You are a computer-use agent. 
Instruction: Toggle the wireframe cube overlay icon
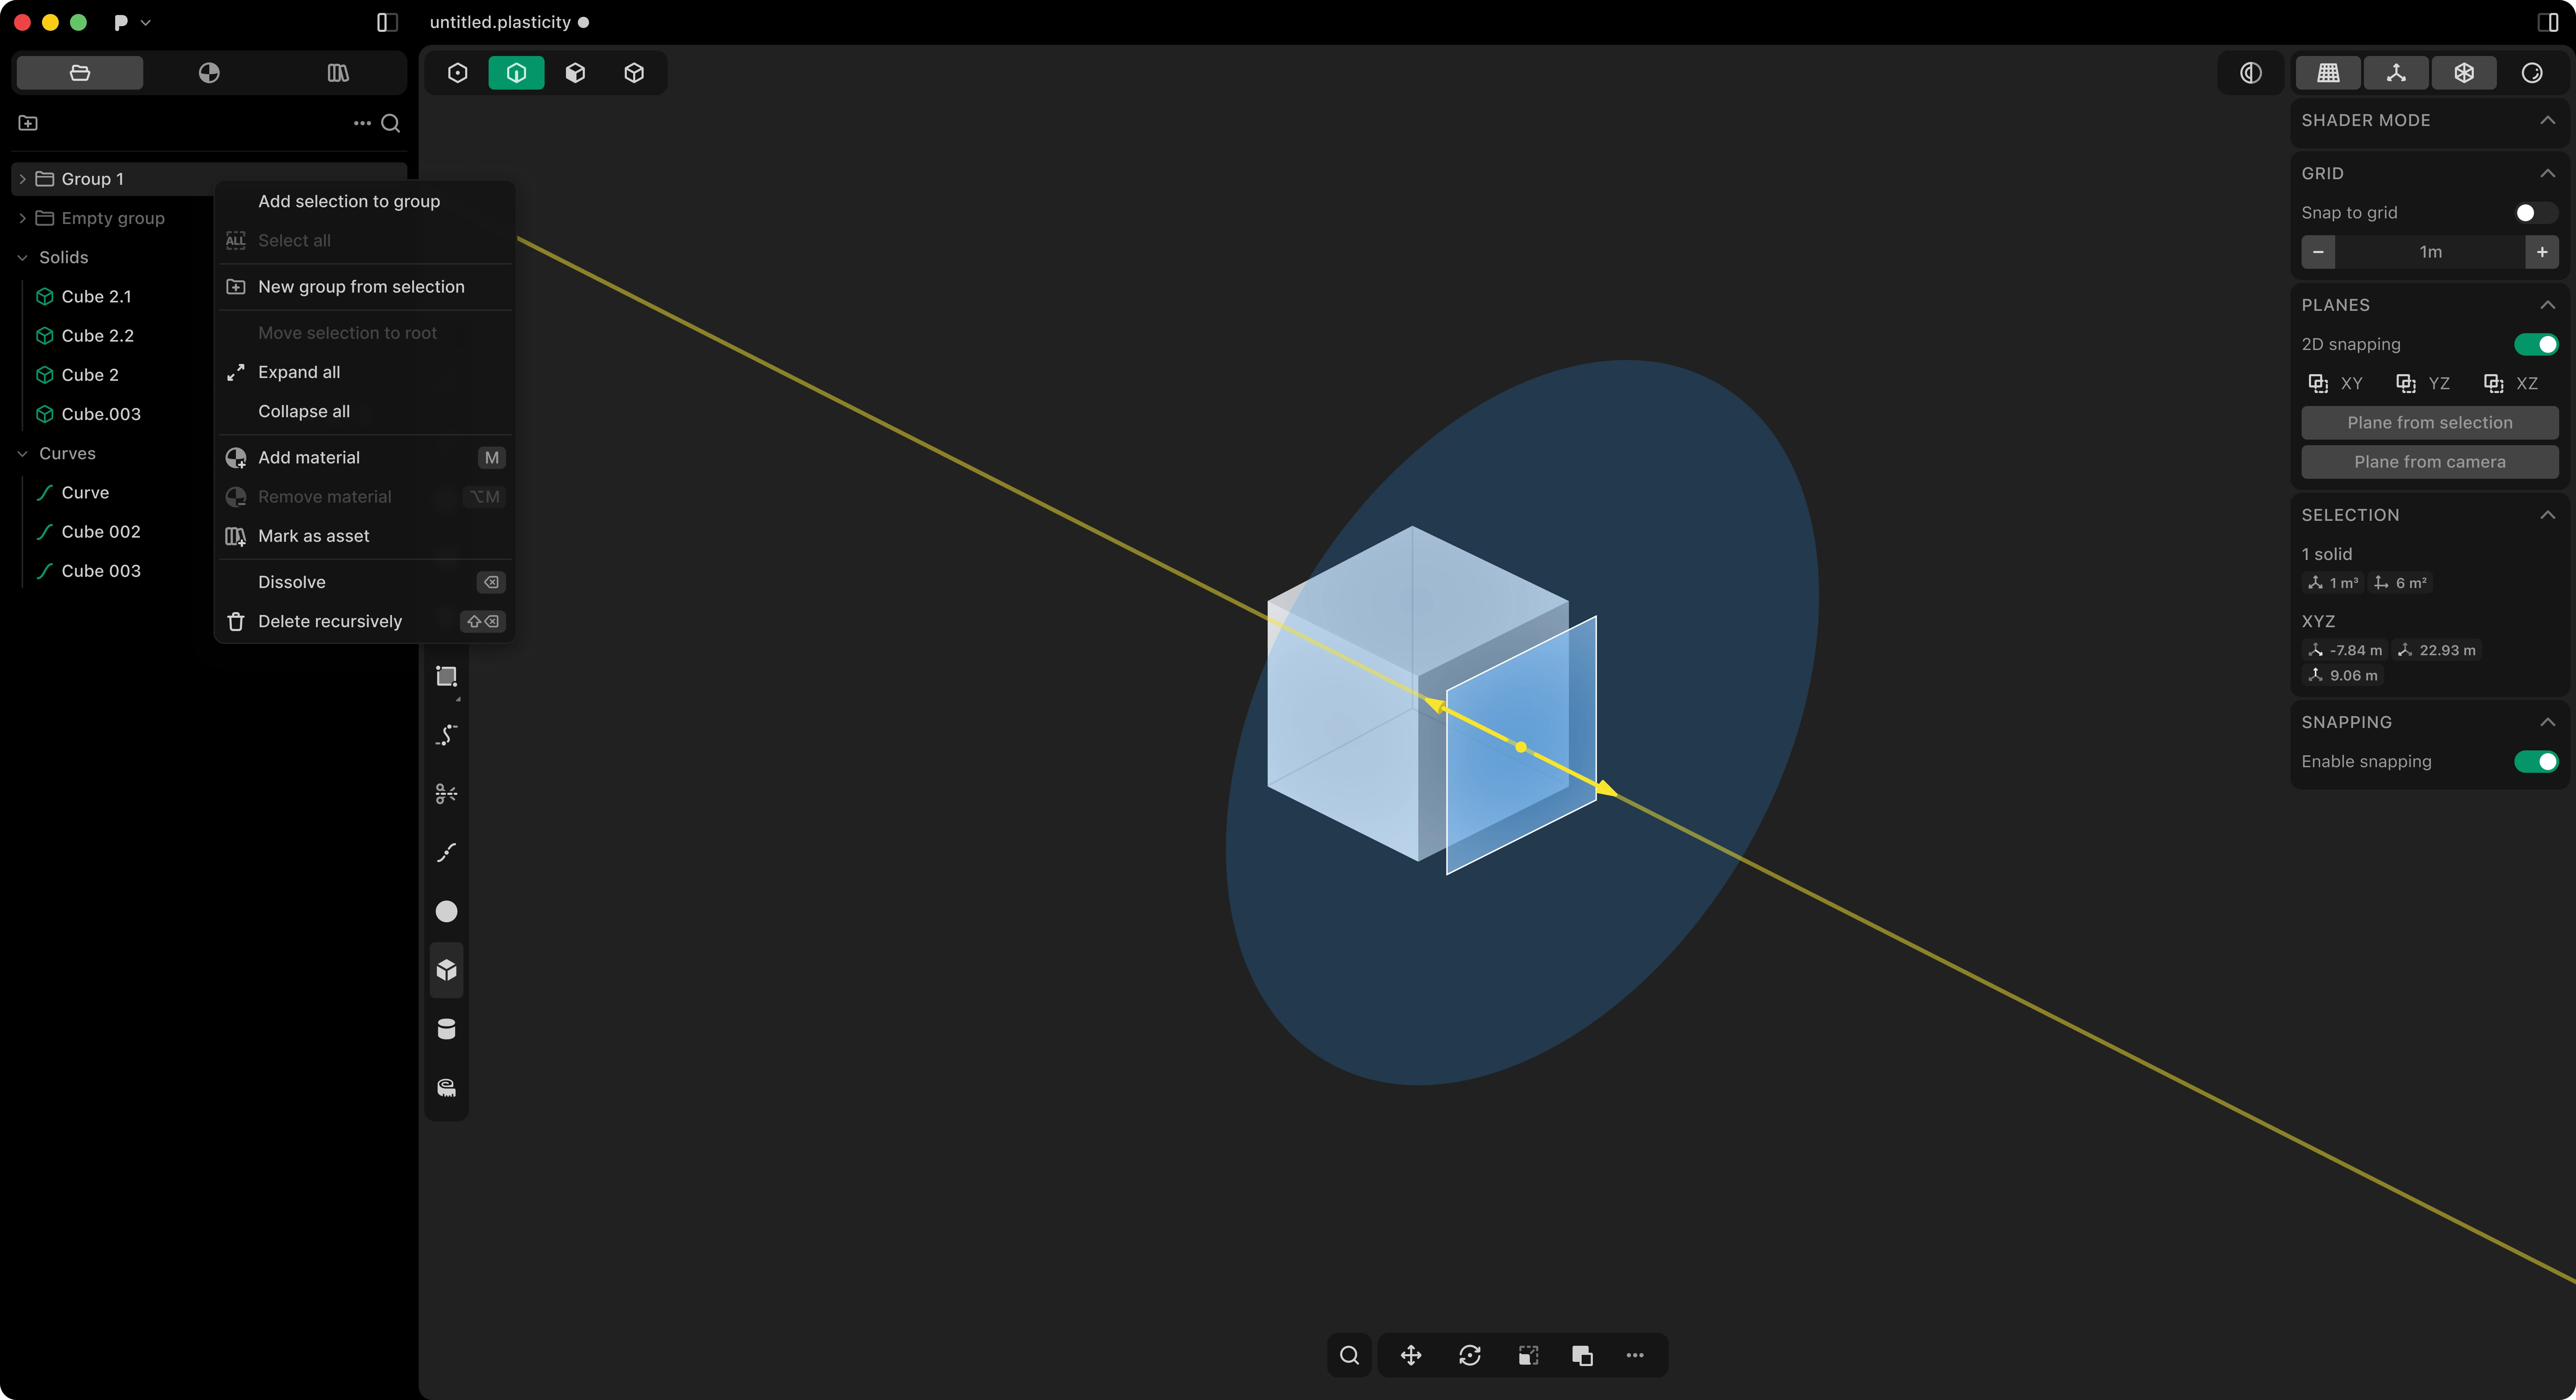click(2464, 73)
